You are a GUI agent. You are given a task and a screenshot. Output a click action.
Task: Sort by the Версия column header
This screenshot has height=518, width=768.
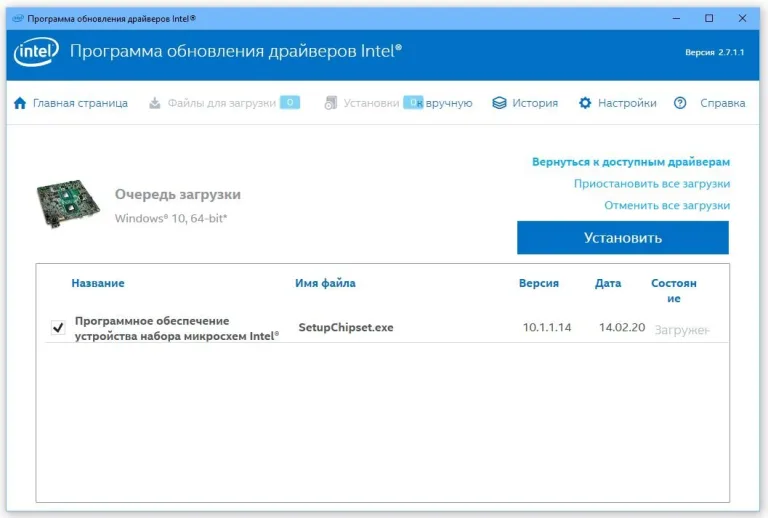pos(539,283)
